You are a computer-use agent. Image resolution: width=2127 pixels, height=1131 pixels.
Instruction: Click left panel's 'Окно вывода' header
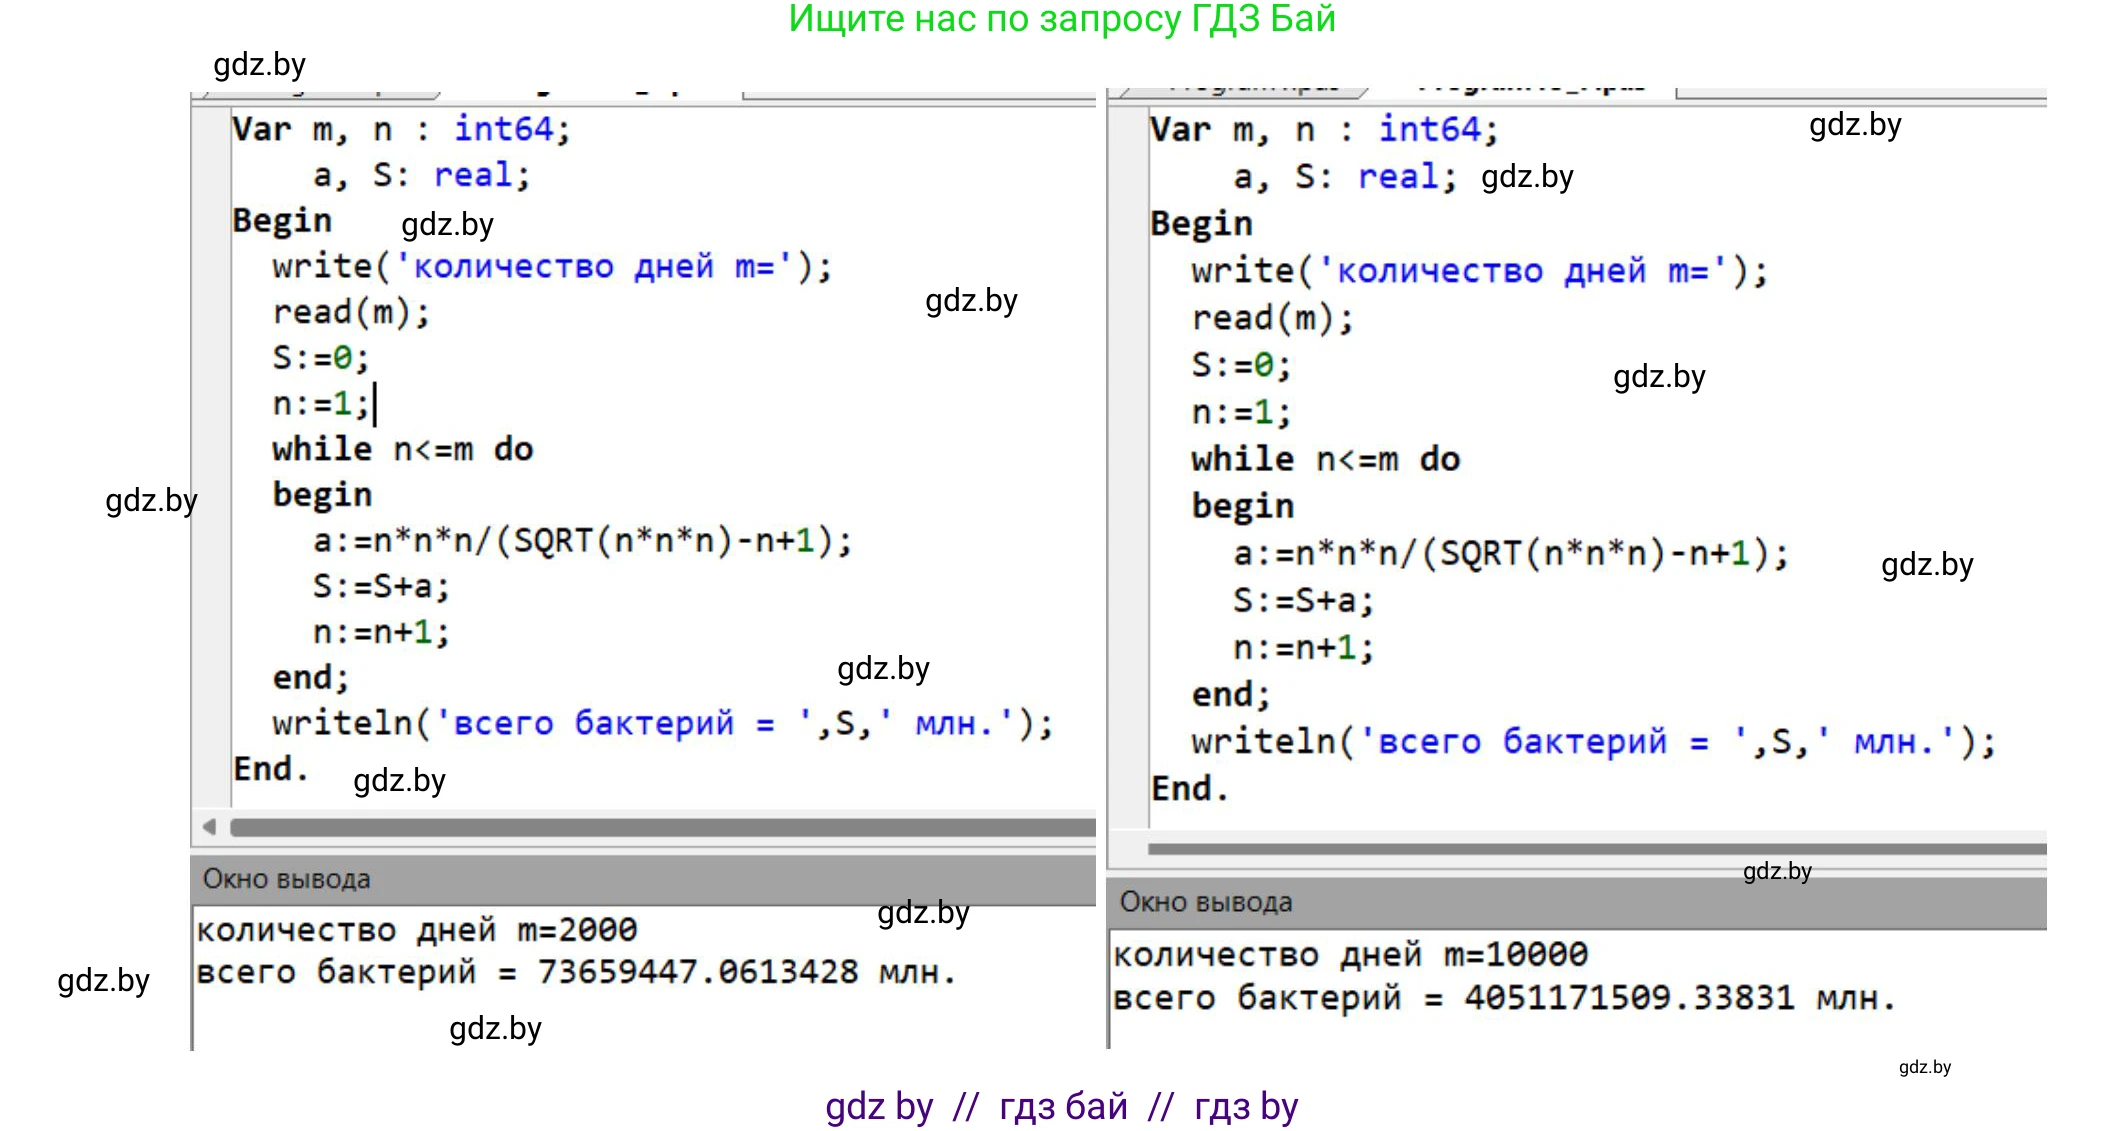pos(286,879)
